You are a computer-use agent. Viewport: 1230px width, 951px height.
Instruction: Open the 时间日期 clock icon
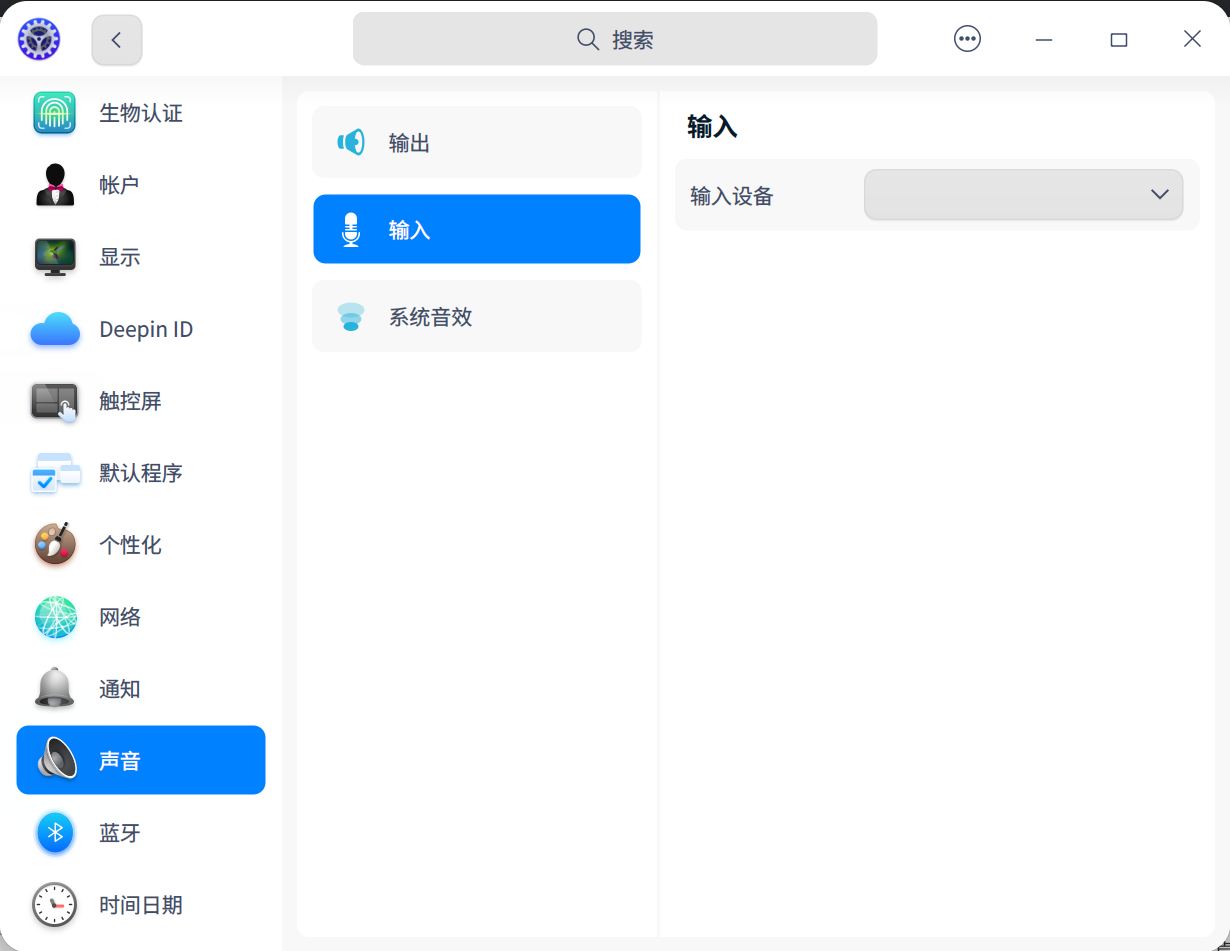pyautogui.click(x=54, y=904)
